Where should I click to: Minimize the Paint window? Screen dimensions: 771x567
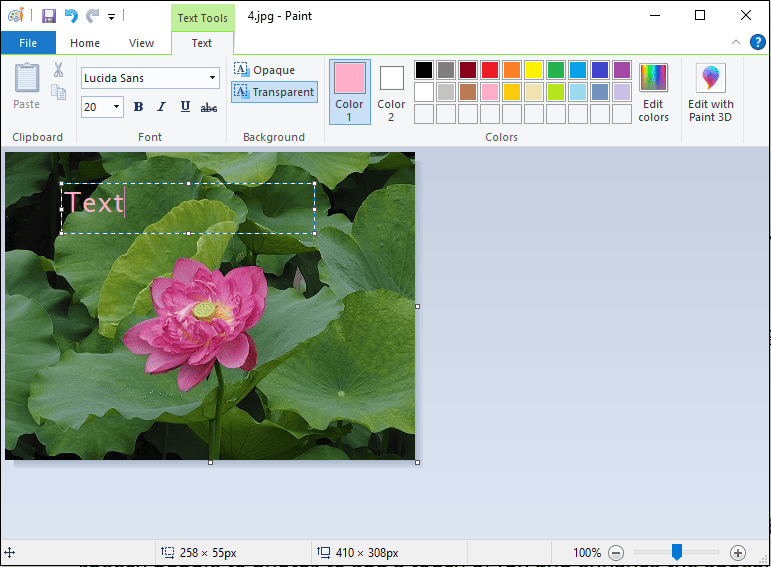[x=654, y=16]
